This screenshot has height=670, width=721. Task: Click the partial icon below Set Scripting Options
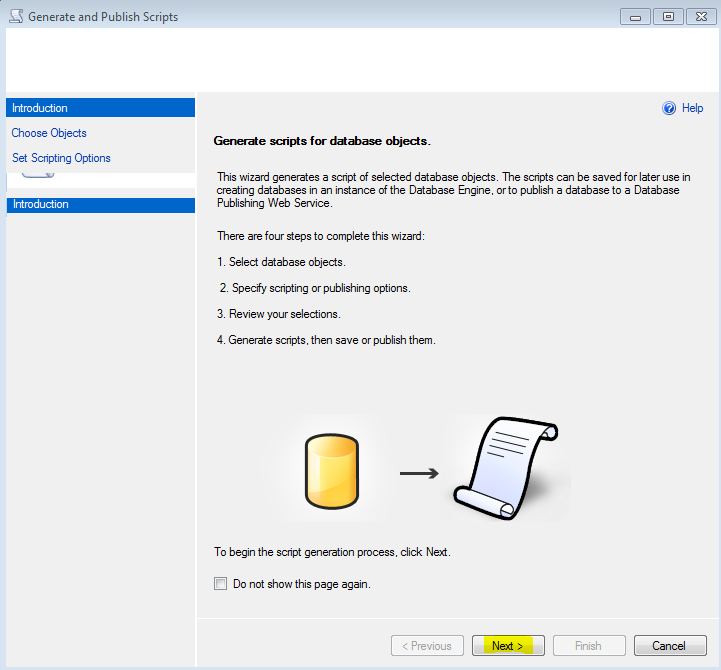pyautogui.click(x=37, y=173)
